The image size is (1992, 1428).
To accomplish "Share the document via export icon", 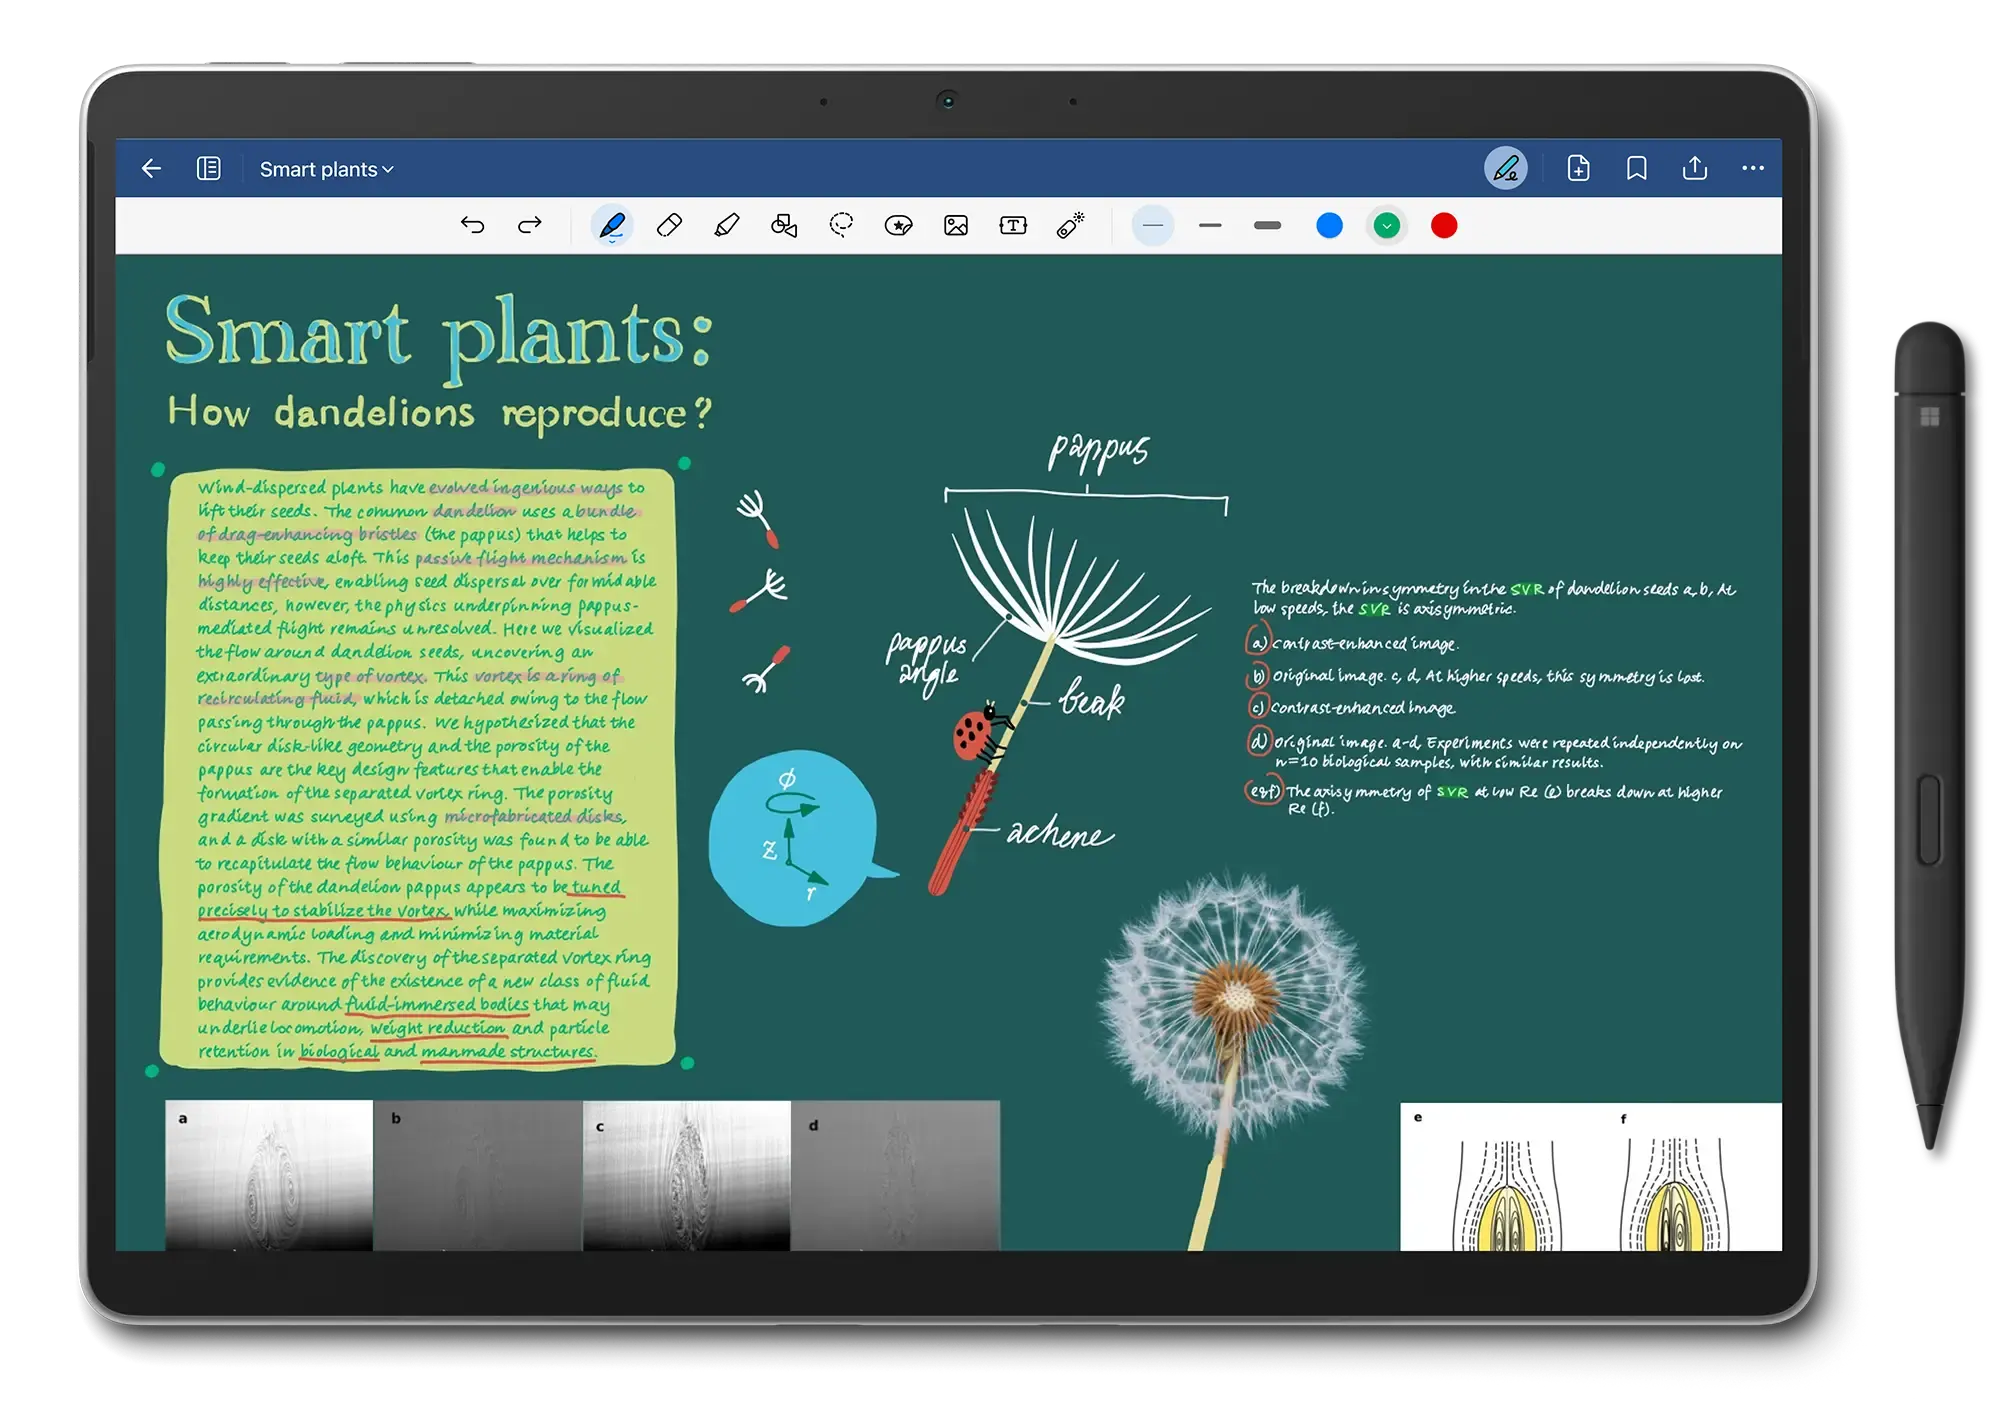I will point(1695,168).
